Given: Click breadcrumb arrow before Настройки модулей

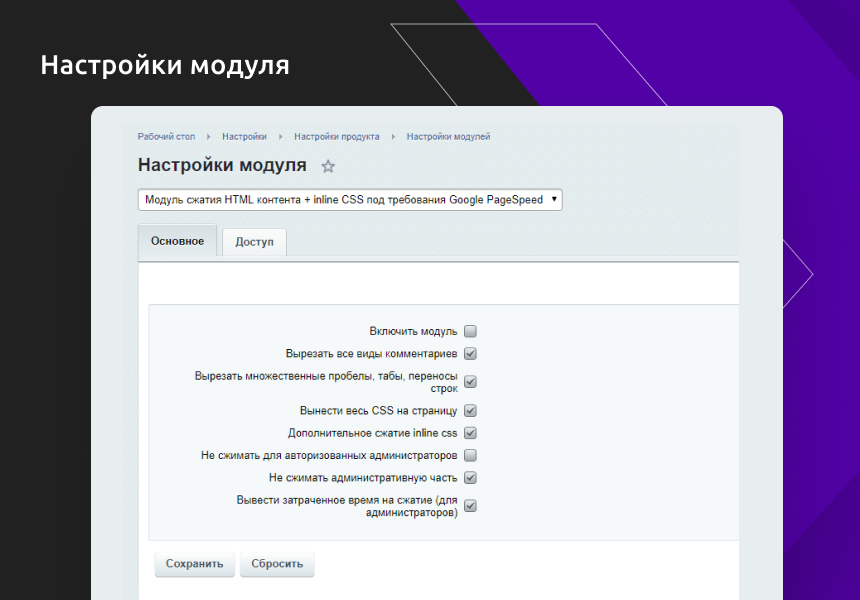Looking at the screenshot, I should 393,136.
